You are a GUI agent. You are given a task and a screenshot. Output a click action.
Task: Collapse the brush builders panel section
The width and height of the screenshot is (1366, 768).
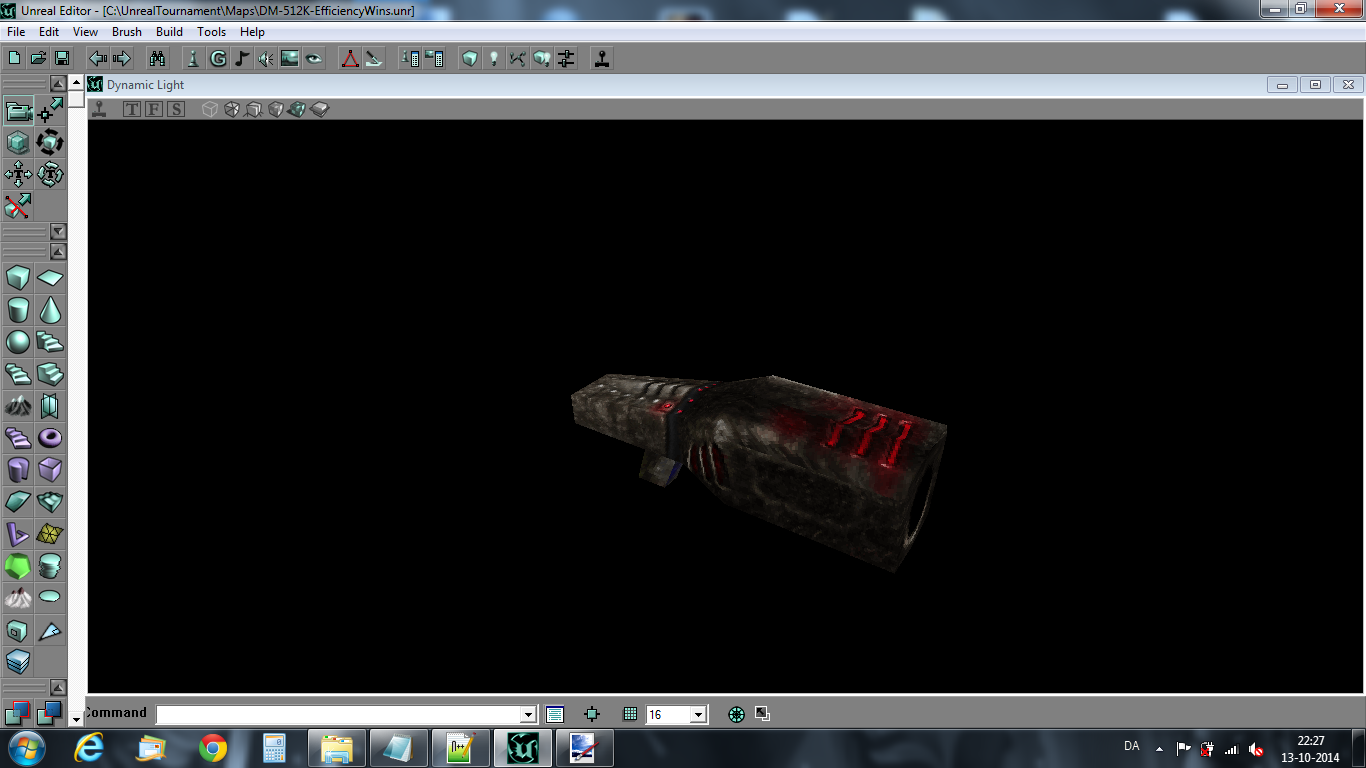tap(58, 252)
